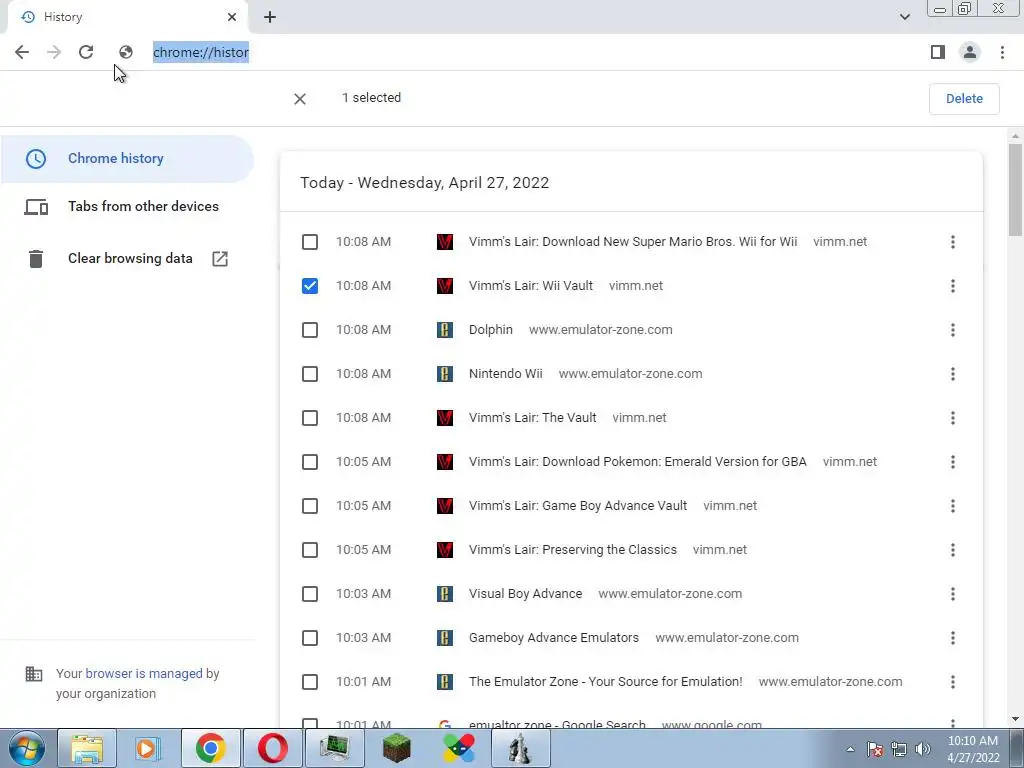The height and width of the screenshot is (768, 1024).
Task: Open the tab search chevron
Action: (x=905, y=17)
